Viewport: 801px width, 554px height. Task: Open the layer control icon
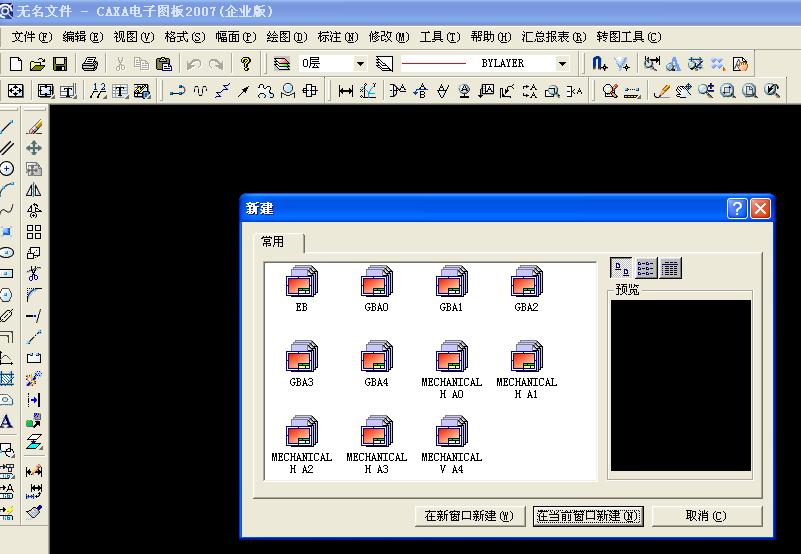[281, 64]
